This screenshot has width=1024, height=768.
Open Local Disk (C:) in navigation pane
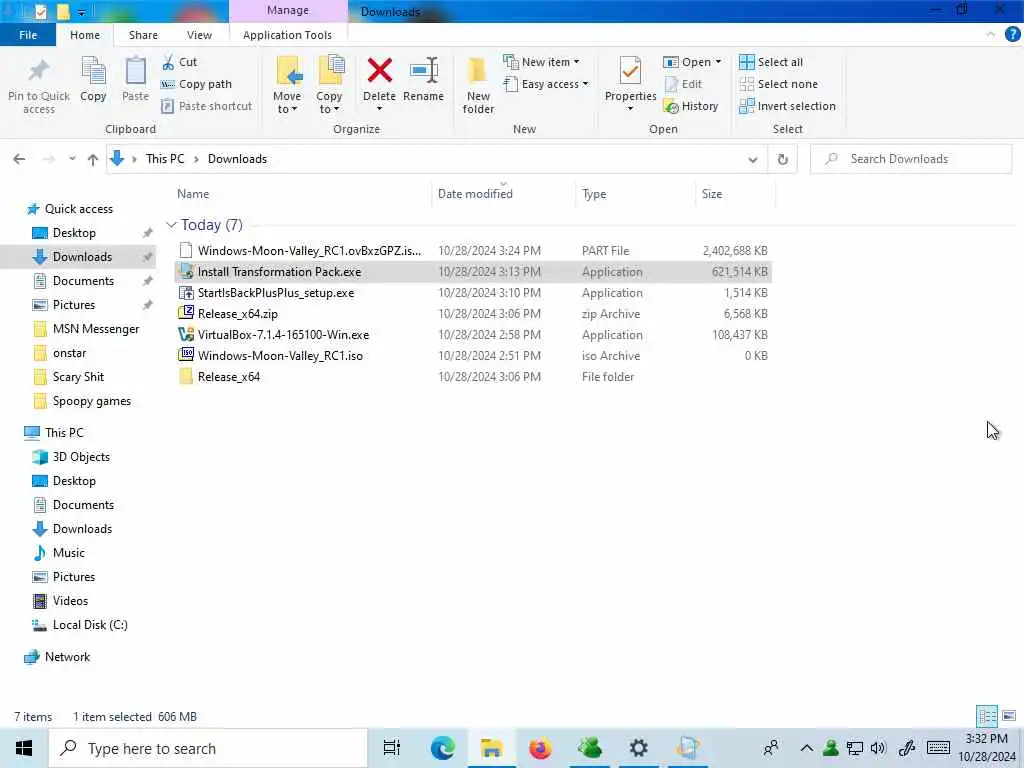click(80, 625)
